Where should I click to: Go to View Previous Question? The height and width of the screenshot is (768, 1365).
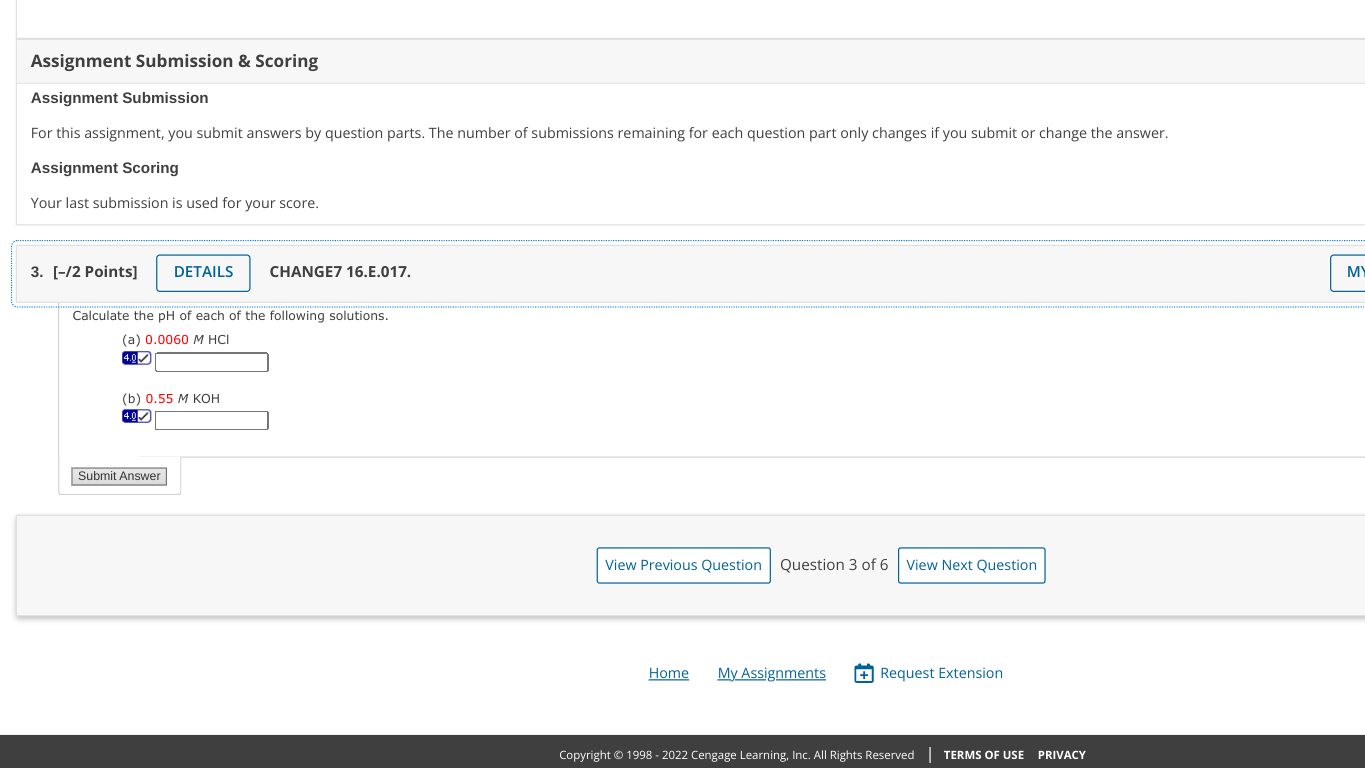pos(683,565)
